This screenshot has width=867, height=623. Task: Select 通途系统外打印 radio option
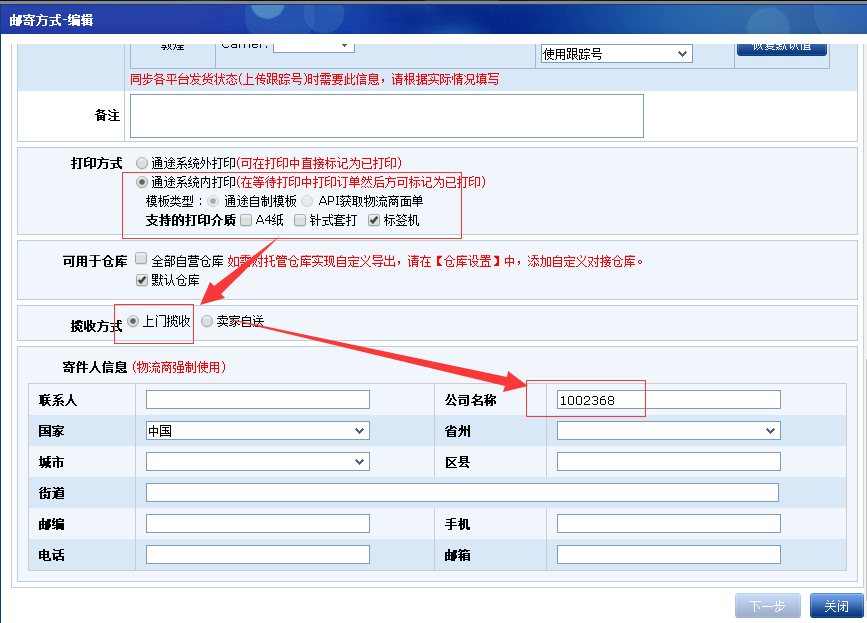pos(141,163)
